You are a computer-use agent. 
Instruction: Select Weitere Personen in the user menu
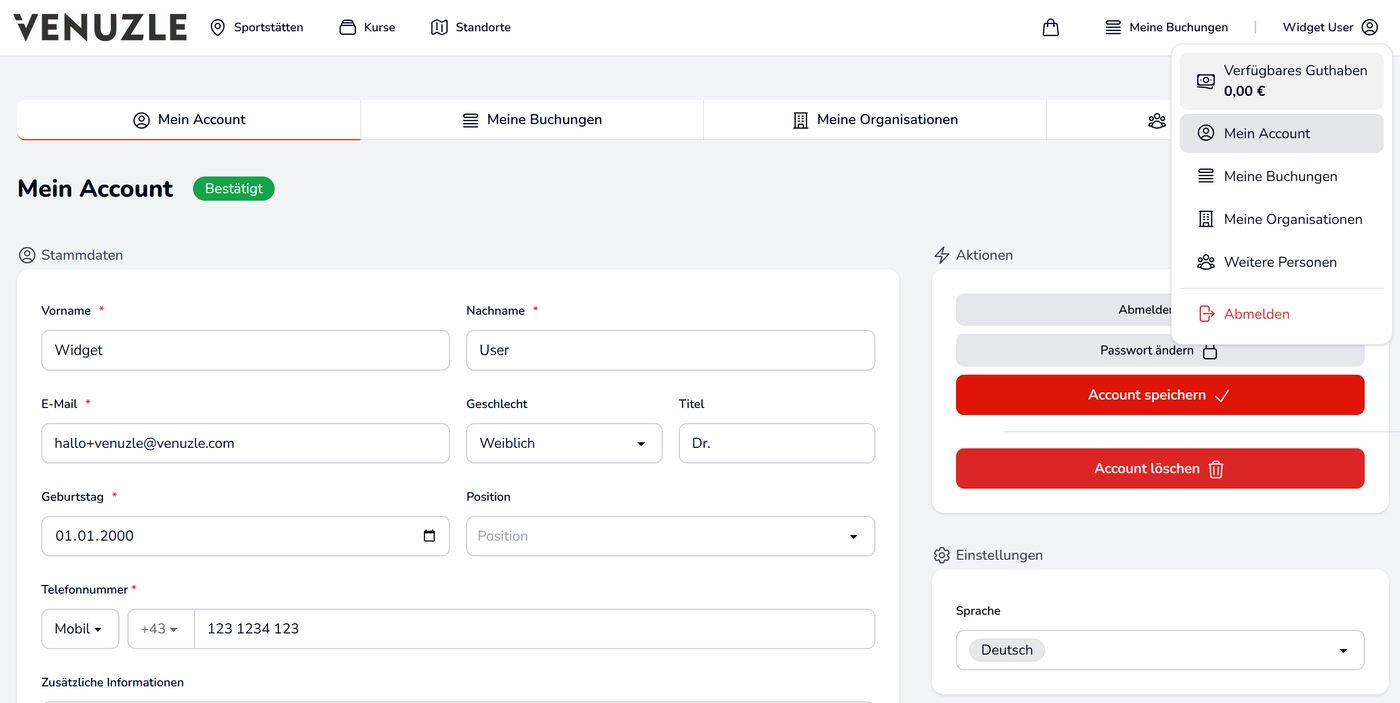pyautogui.click(x=1281, y=262)
